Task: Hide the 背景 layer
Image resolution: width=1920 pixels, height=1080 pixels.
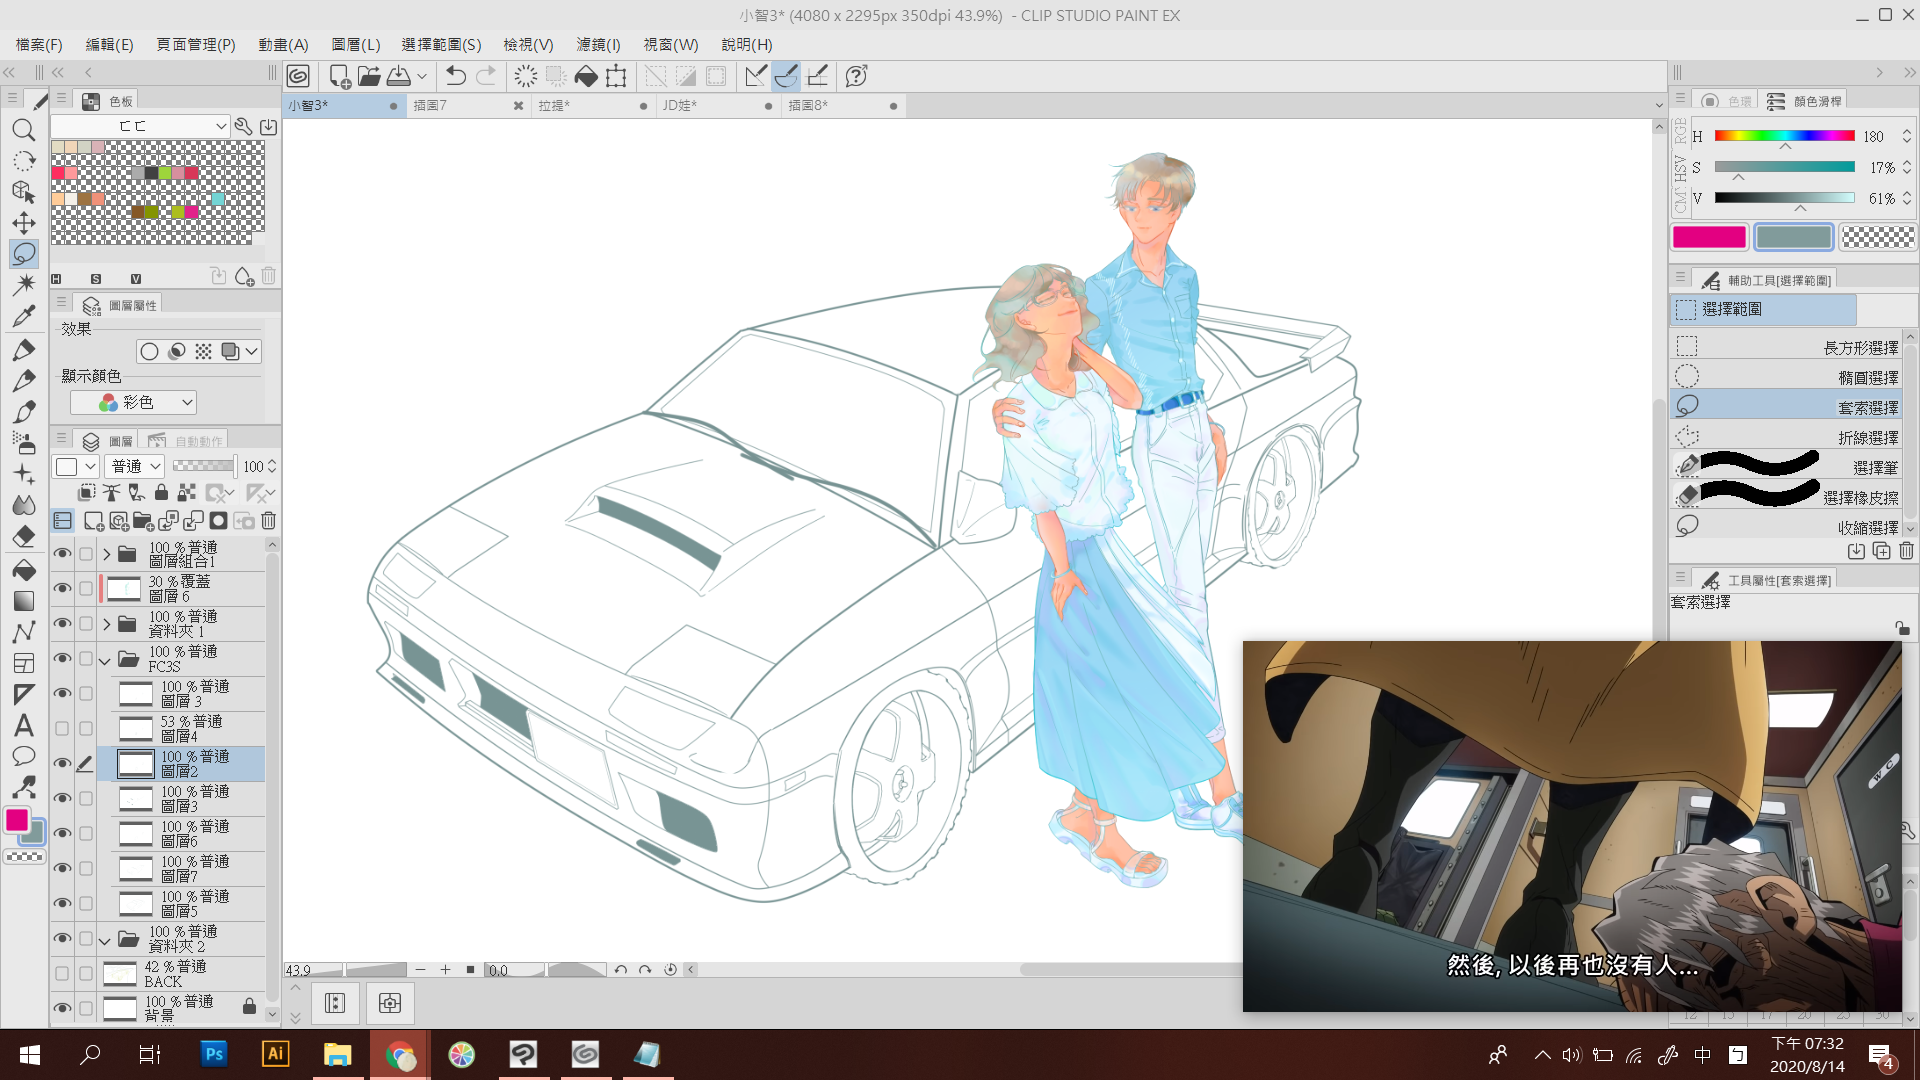Action: pyautogui.click(x=62, y=1008)
